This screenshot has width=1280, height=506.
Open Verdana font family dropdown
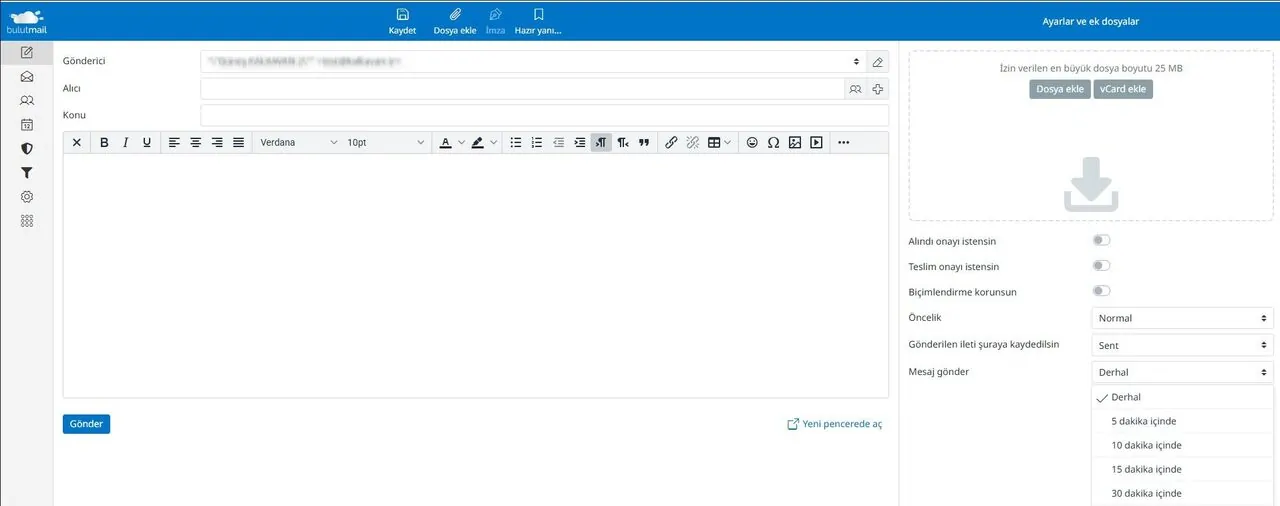298,143
